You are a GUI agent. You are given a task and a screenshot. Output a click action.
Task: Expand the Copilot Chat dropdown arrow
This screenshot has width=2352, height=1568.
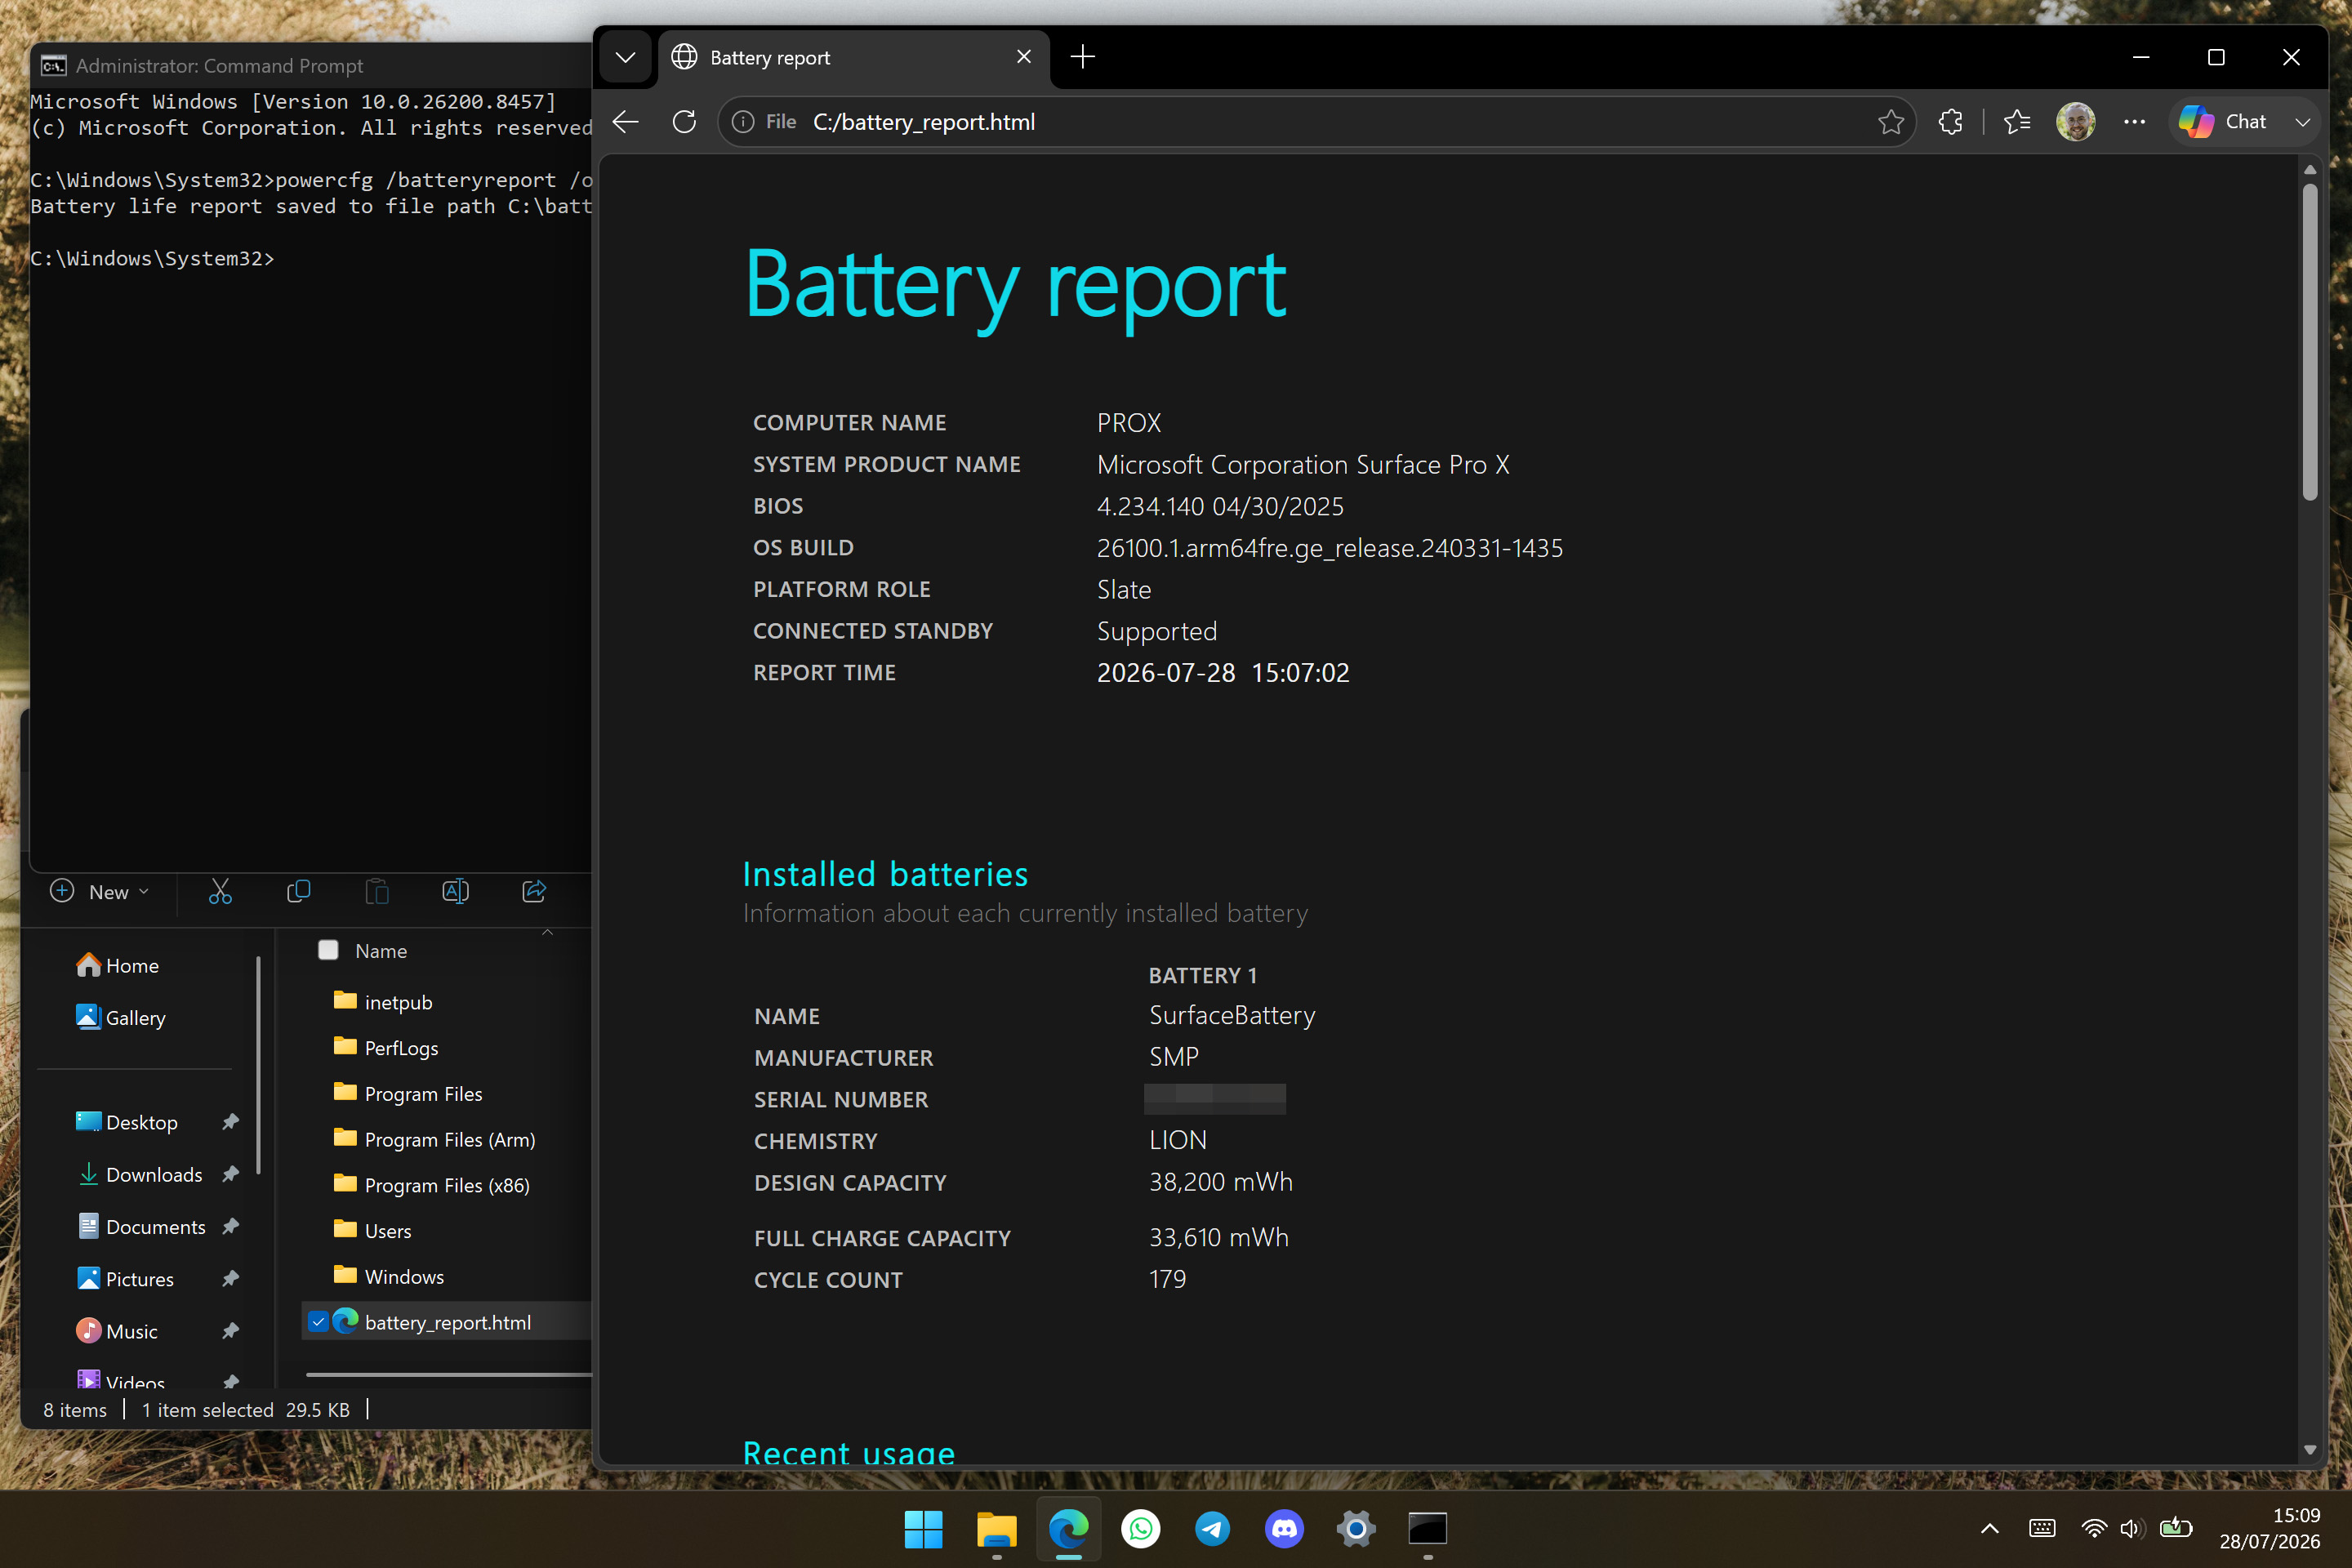2302,122
